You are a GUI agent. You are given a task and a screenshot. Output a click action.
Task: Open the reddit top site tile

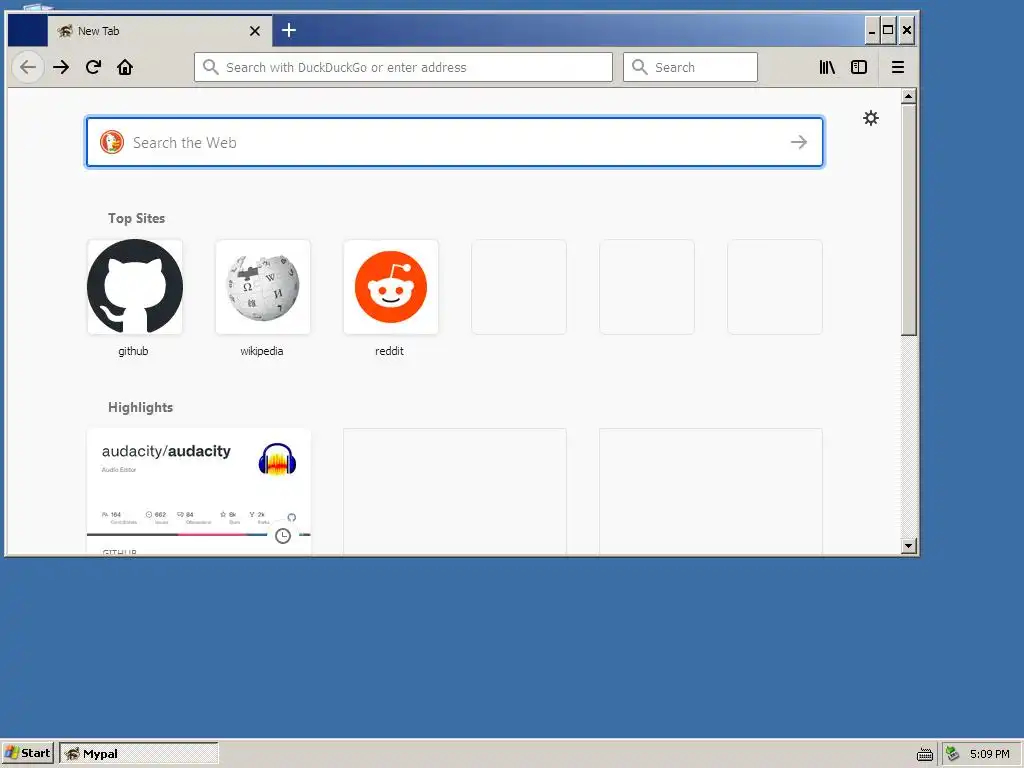391,287
